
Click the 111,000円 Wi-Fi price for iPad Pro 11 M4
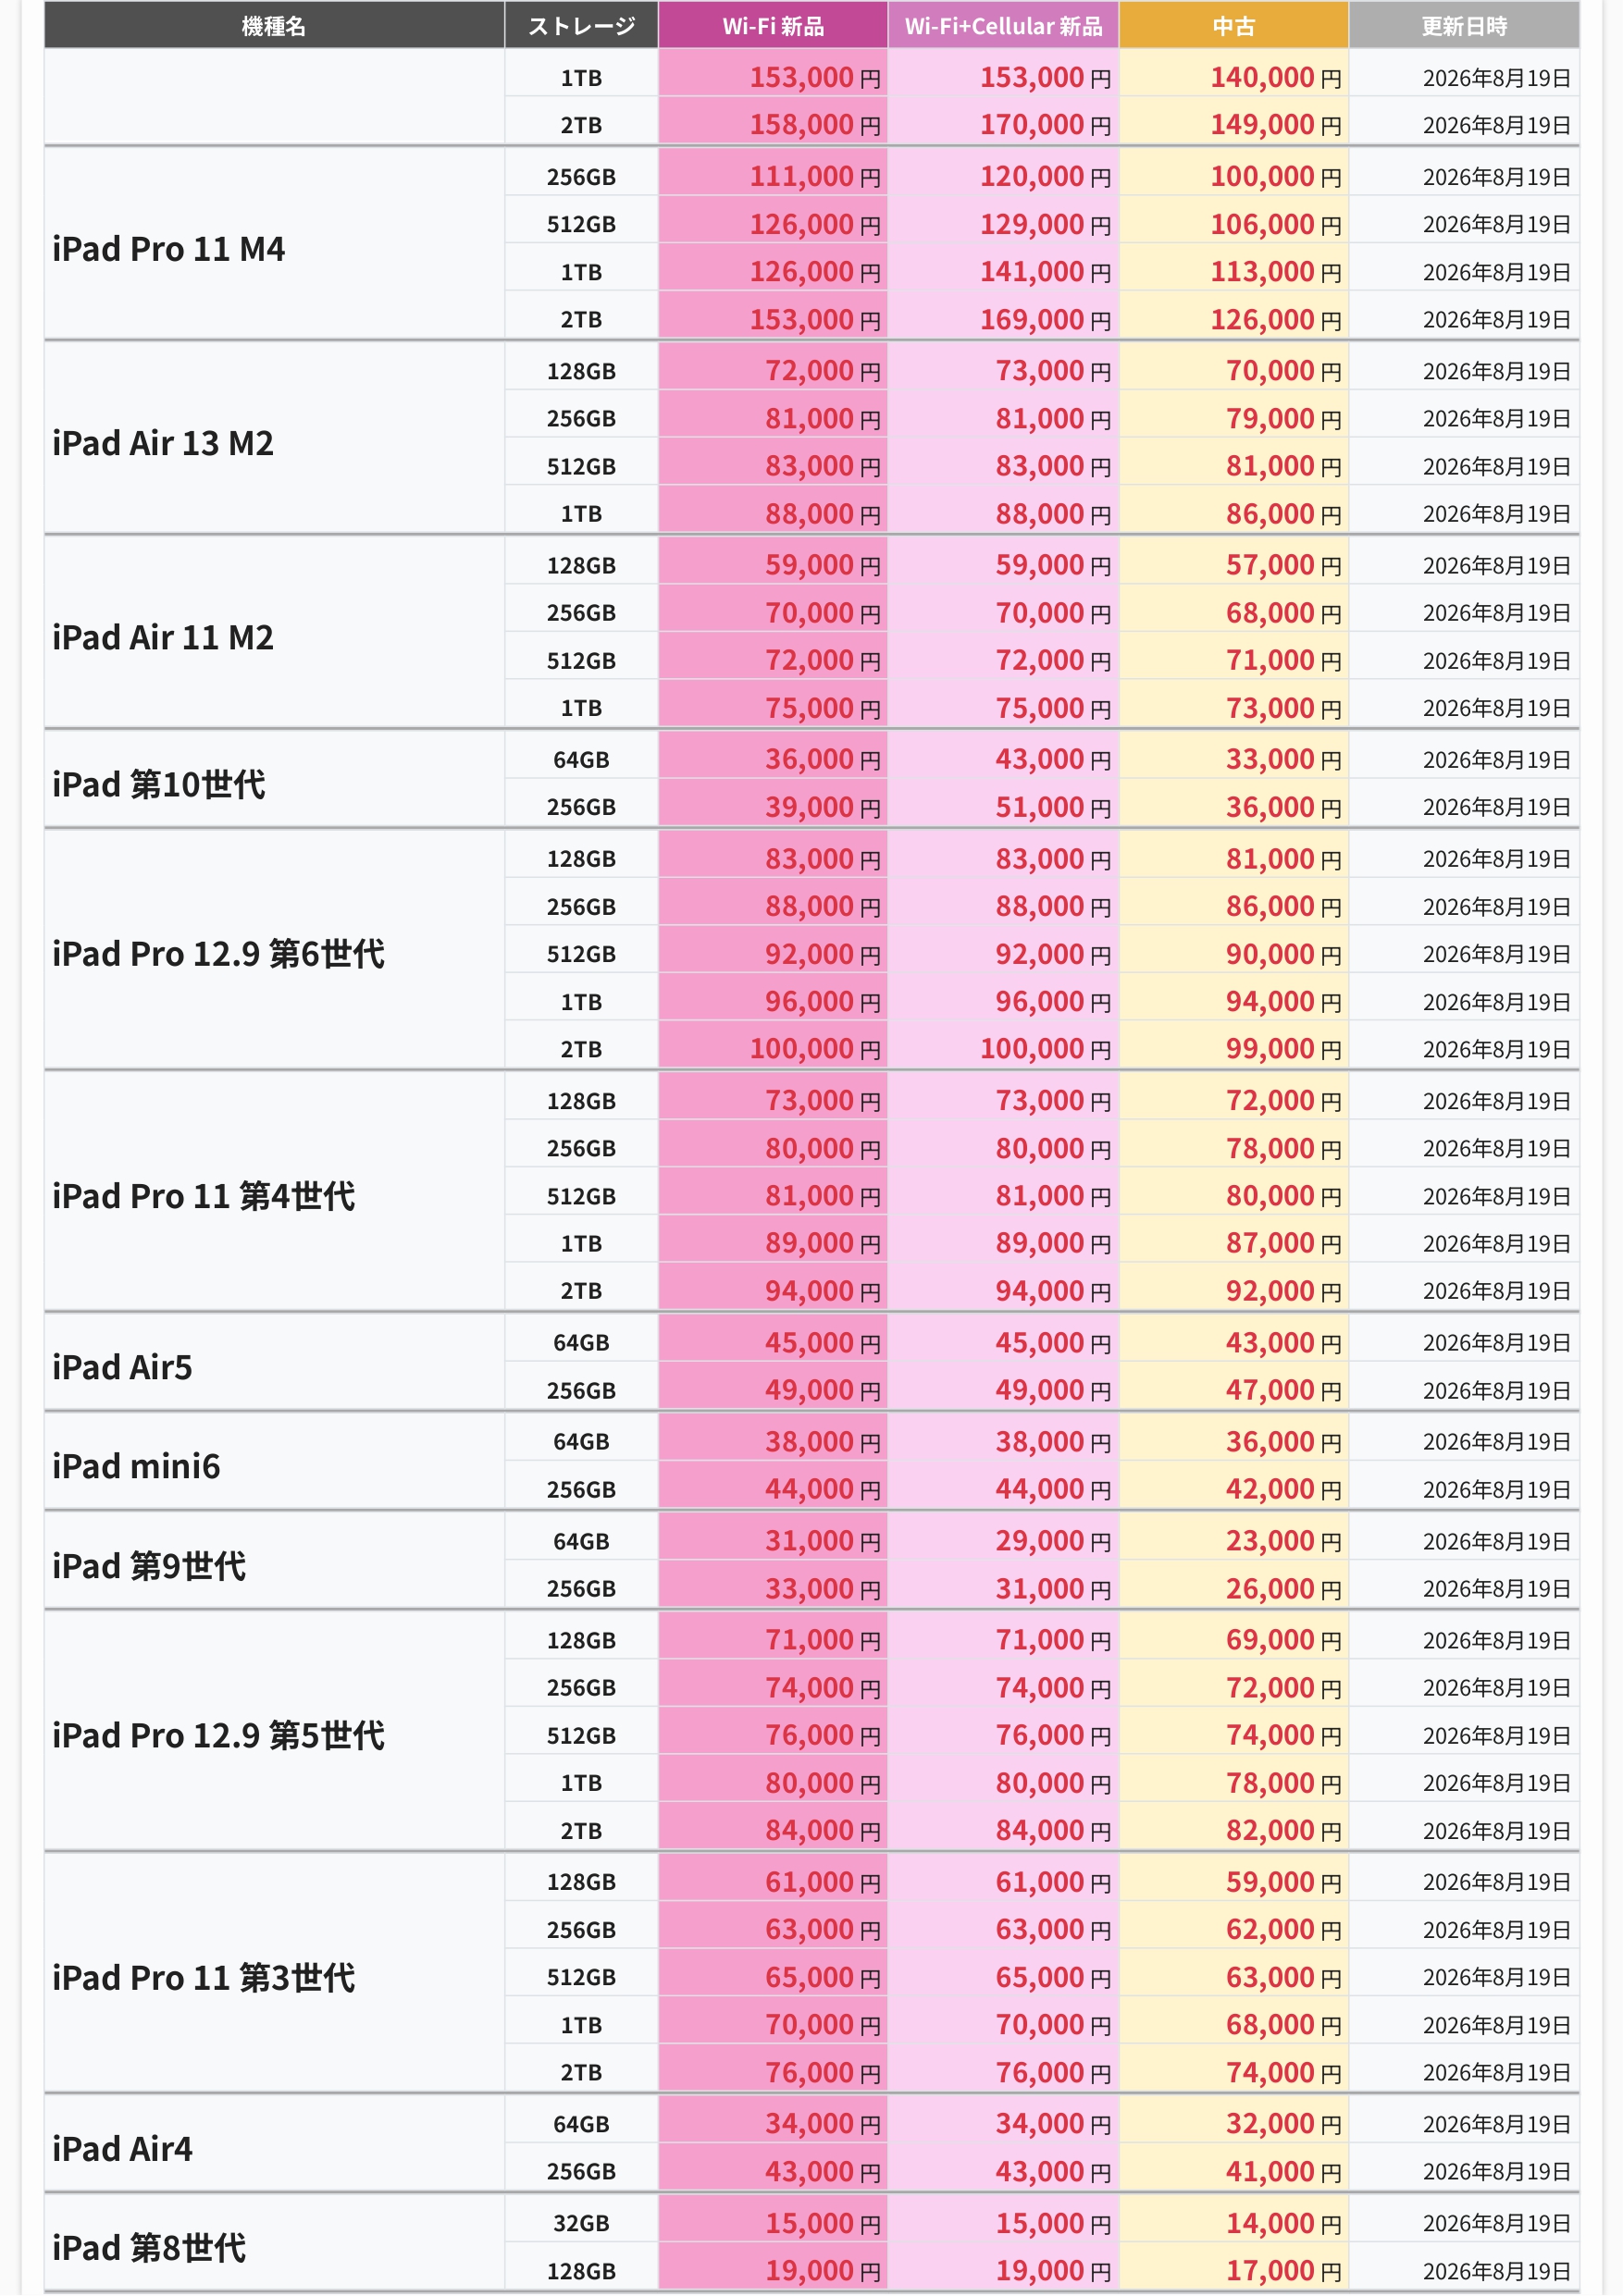pyautogui.click(x=815, y=177)
